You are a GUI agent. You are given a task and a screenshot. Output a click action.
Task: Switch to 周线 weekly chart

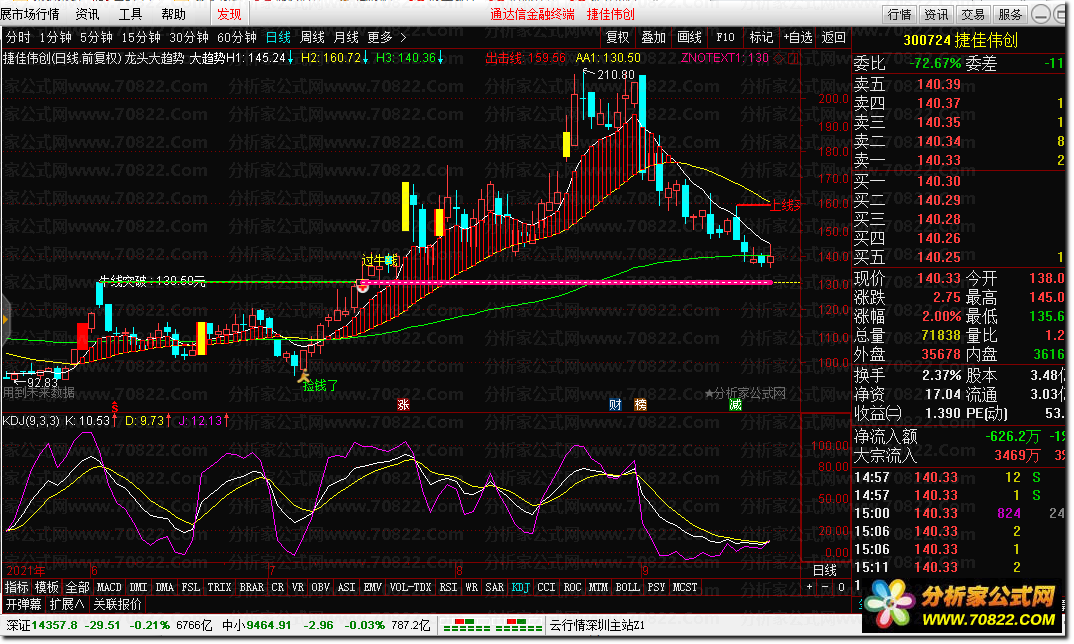[312, 37]
